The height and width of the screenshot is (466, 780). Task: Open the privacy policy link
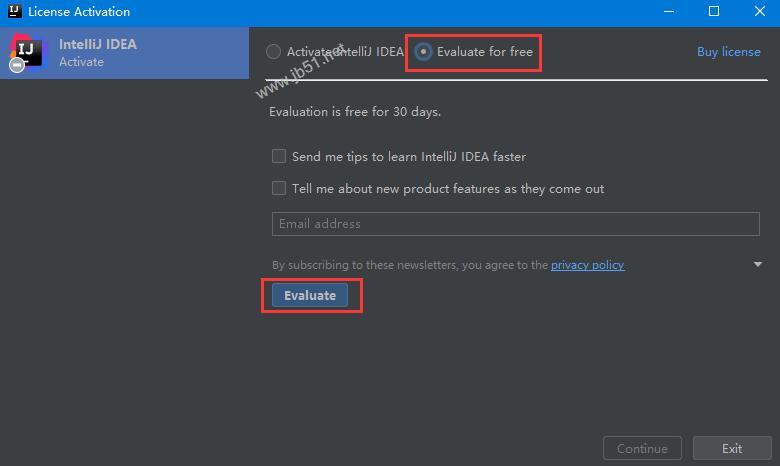click(587, 265)
